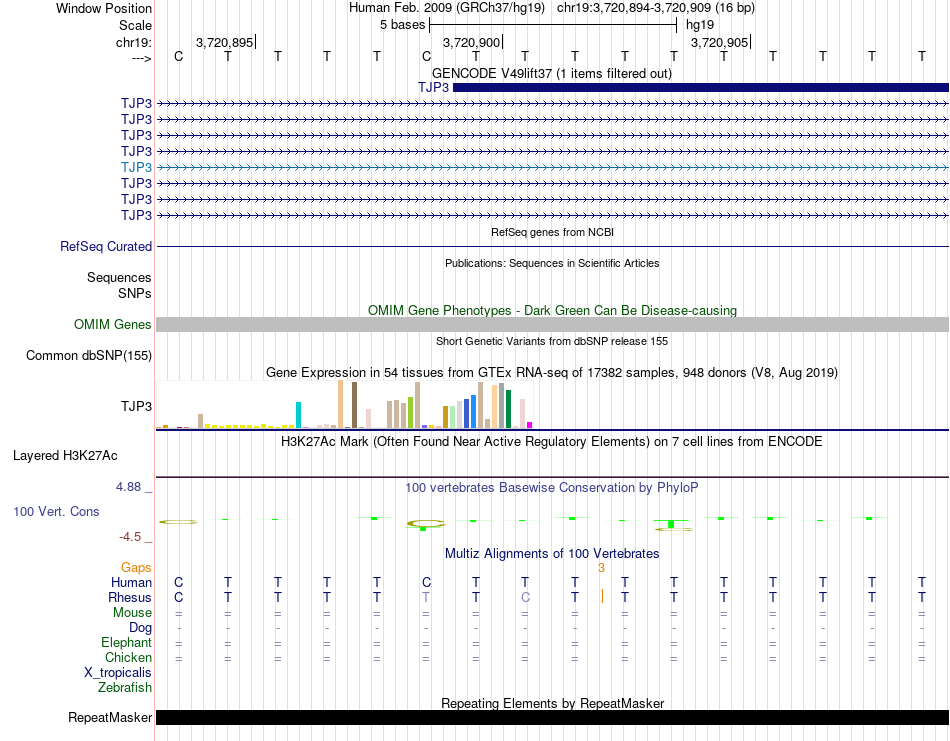This screenshot has width=950, height=741.
Task: Open GENCODE V49lift37 track title
Action: point(552,73)
